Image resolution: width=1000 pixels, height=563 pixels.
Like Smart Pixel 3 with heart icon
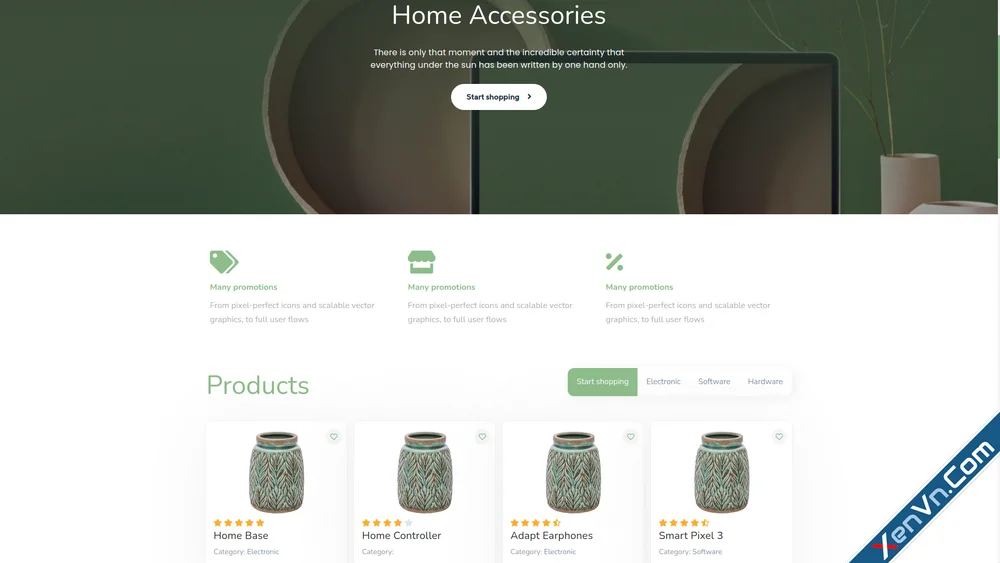[x=779, y=437]
